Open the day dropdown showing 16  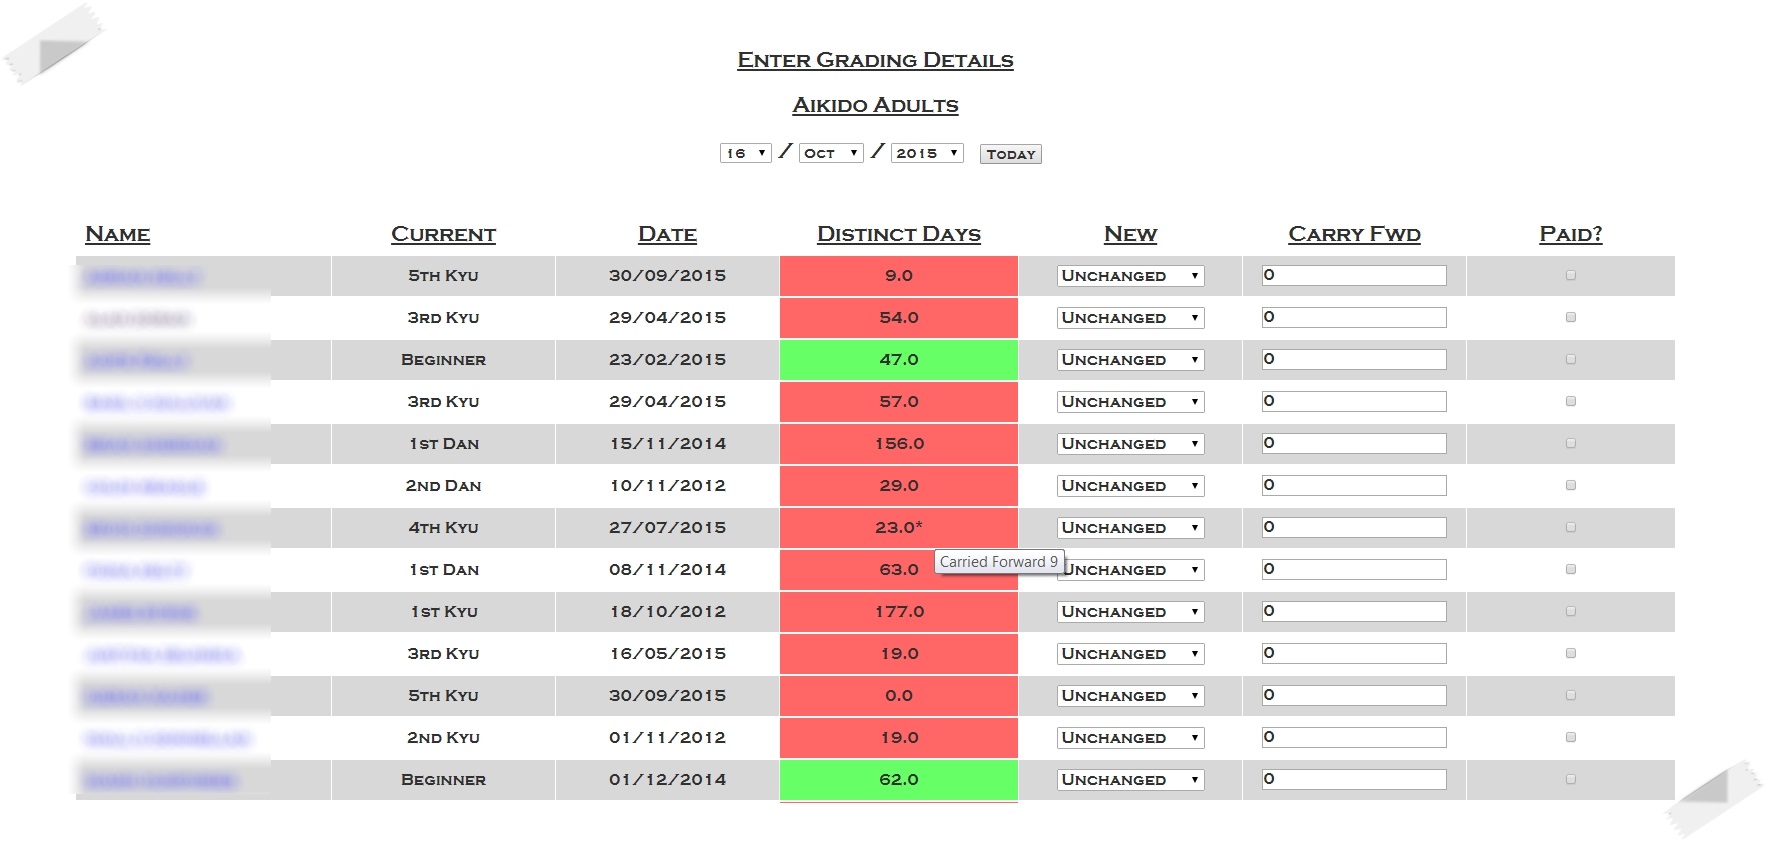(745, 153)
